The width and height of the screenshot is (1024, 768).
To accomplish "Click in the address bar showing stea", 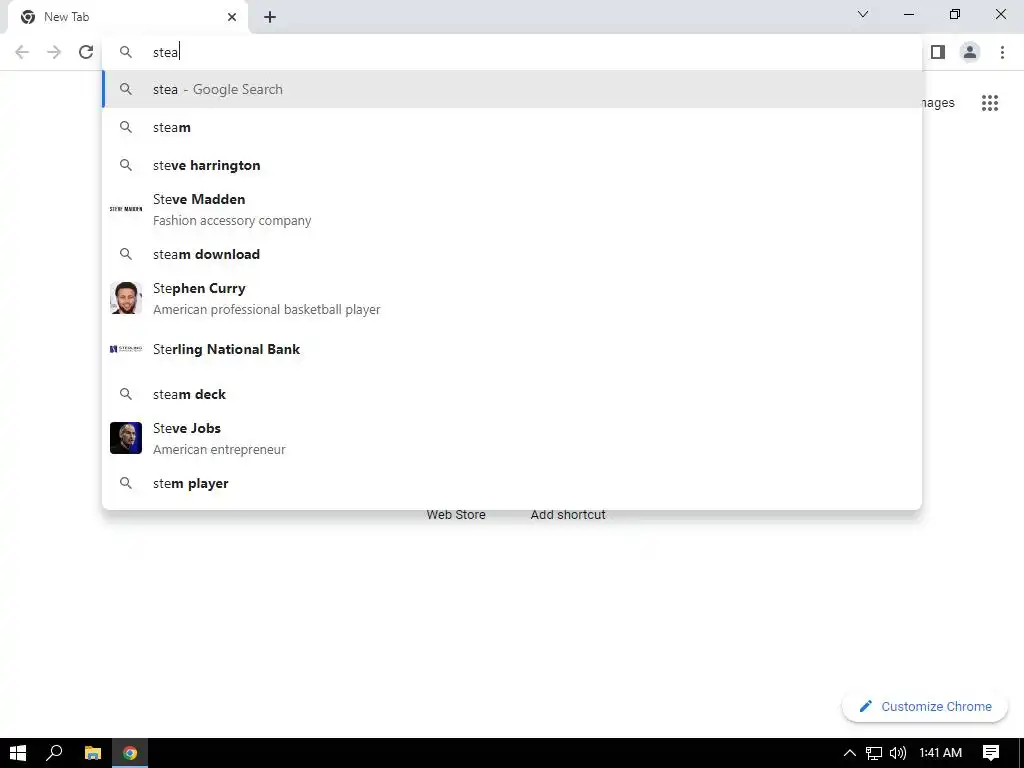I will pos(512,52).
